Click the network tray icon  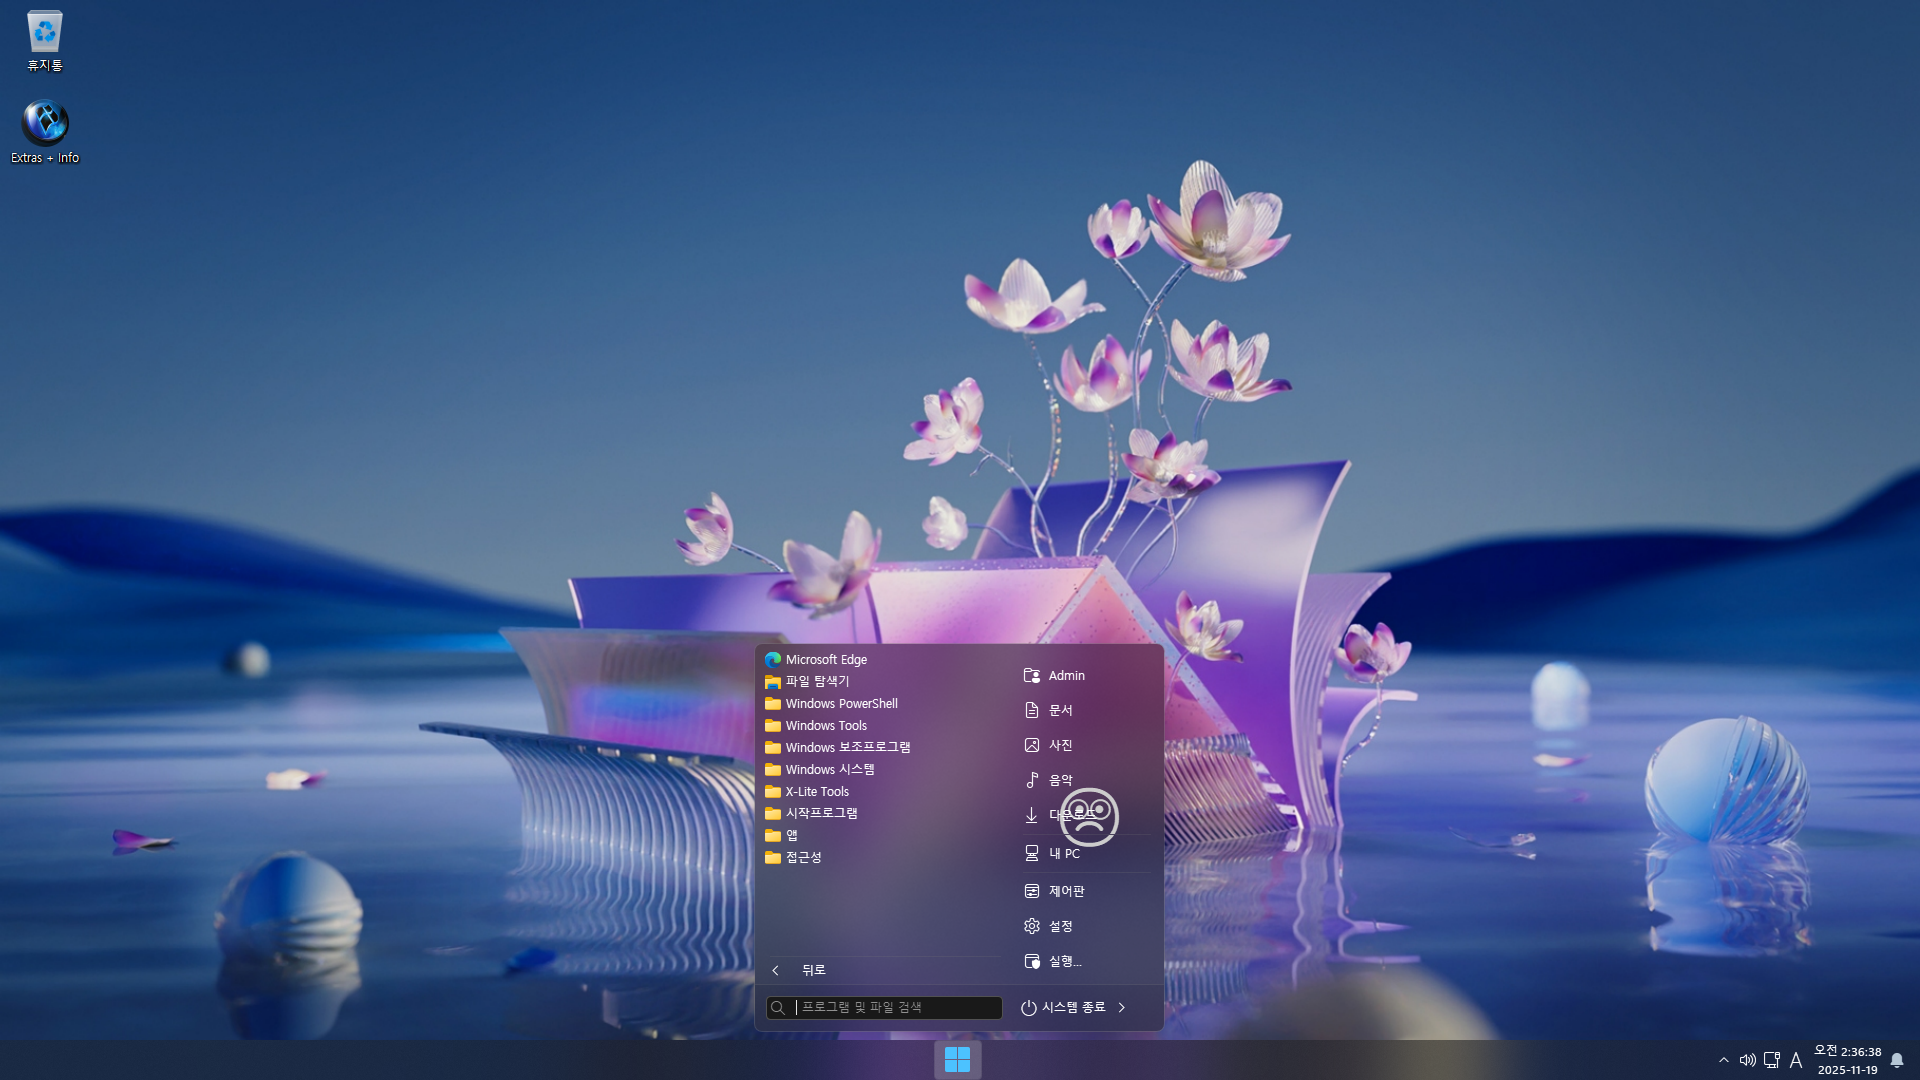[x=1771, y=1060]
